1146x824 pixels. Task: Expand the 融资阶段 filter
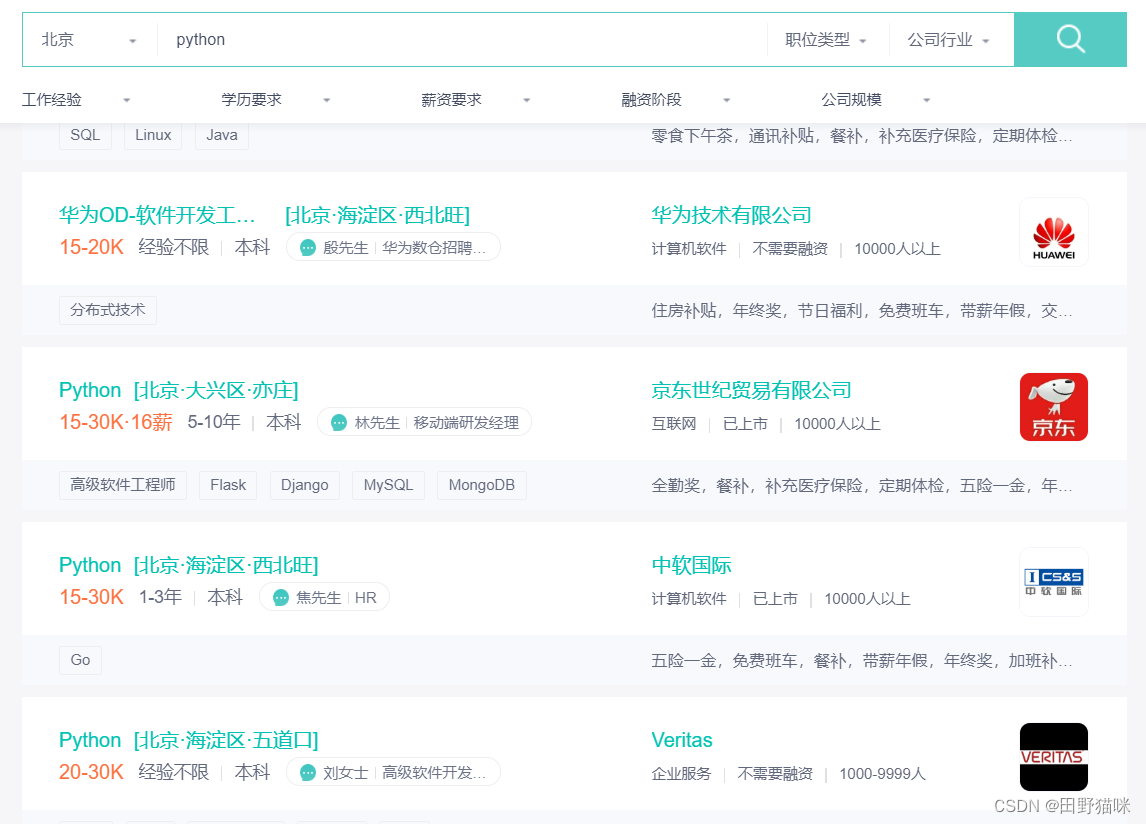[x=675, y=99]
